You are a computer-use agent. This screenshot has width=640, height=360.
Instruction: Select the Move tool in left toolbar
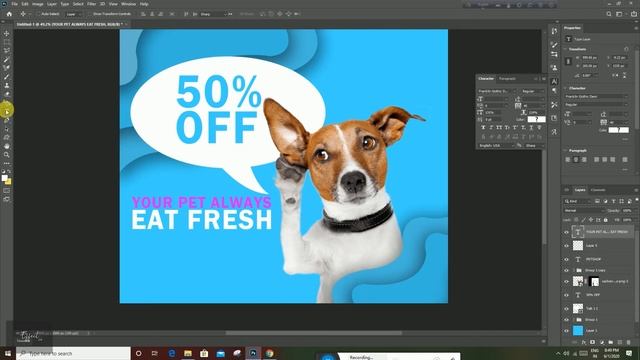(7, 33)
